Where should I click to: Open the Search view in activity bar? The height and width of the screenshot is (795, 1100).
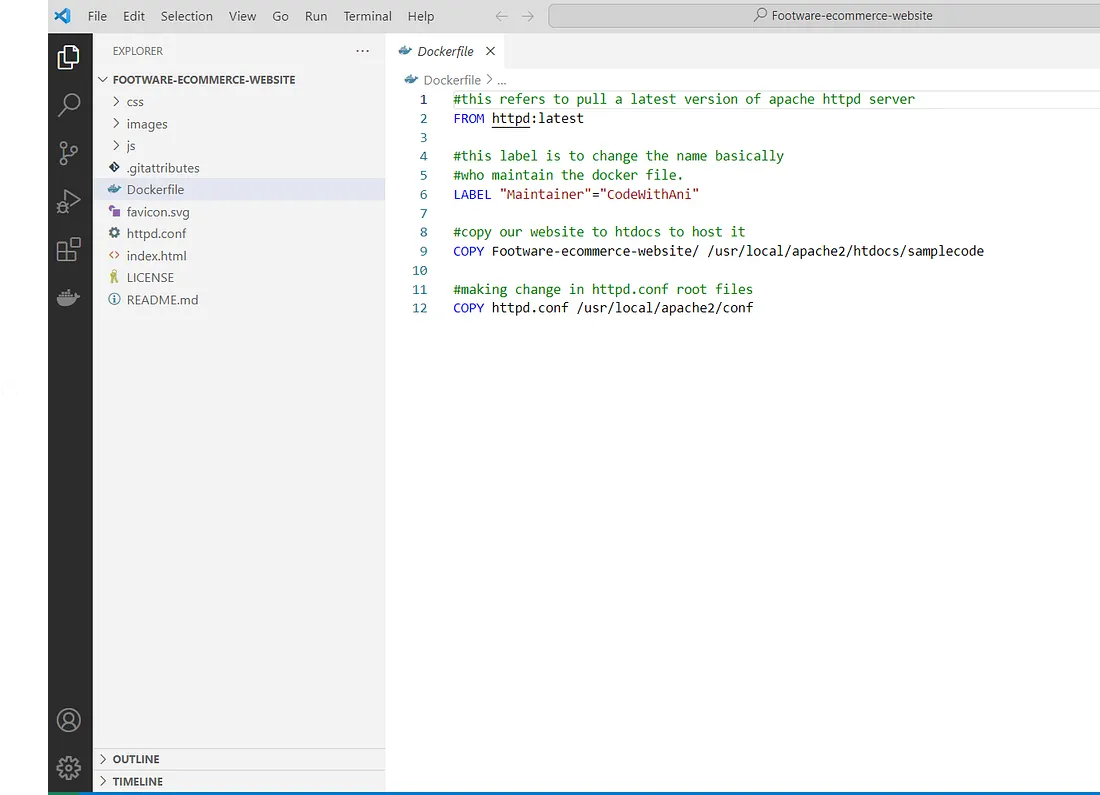(68, 105)
